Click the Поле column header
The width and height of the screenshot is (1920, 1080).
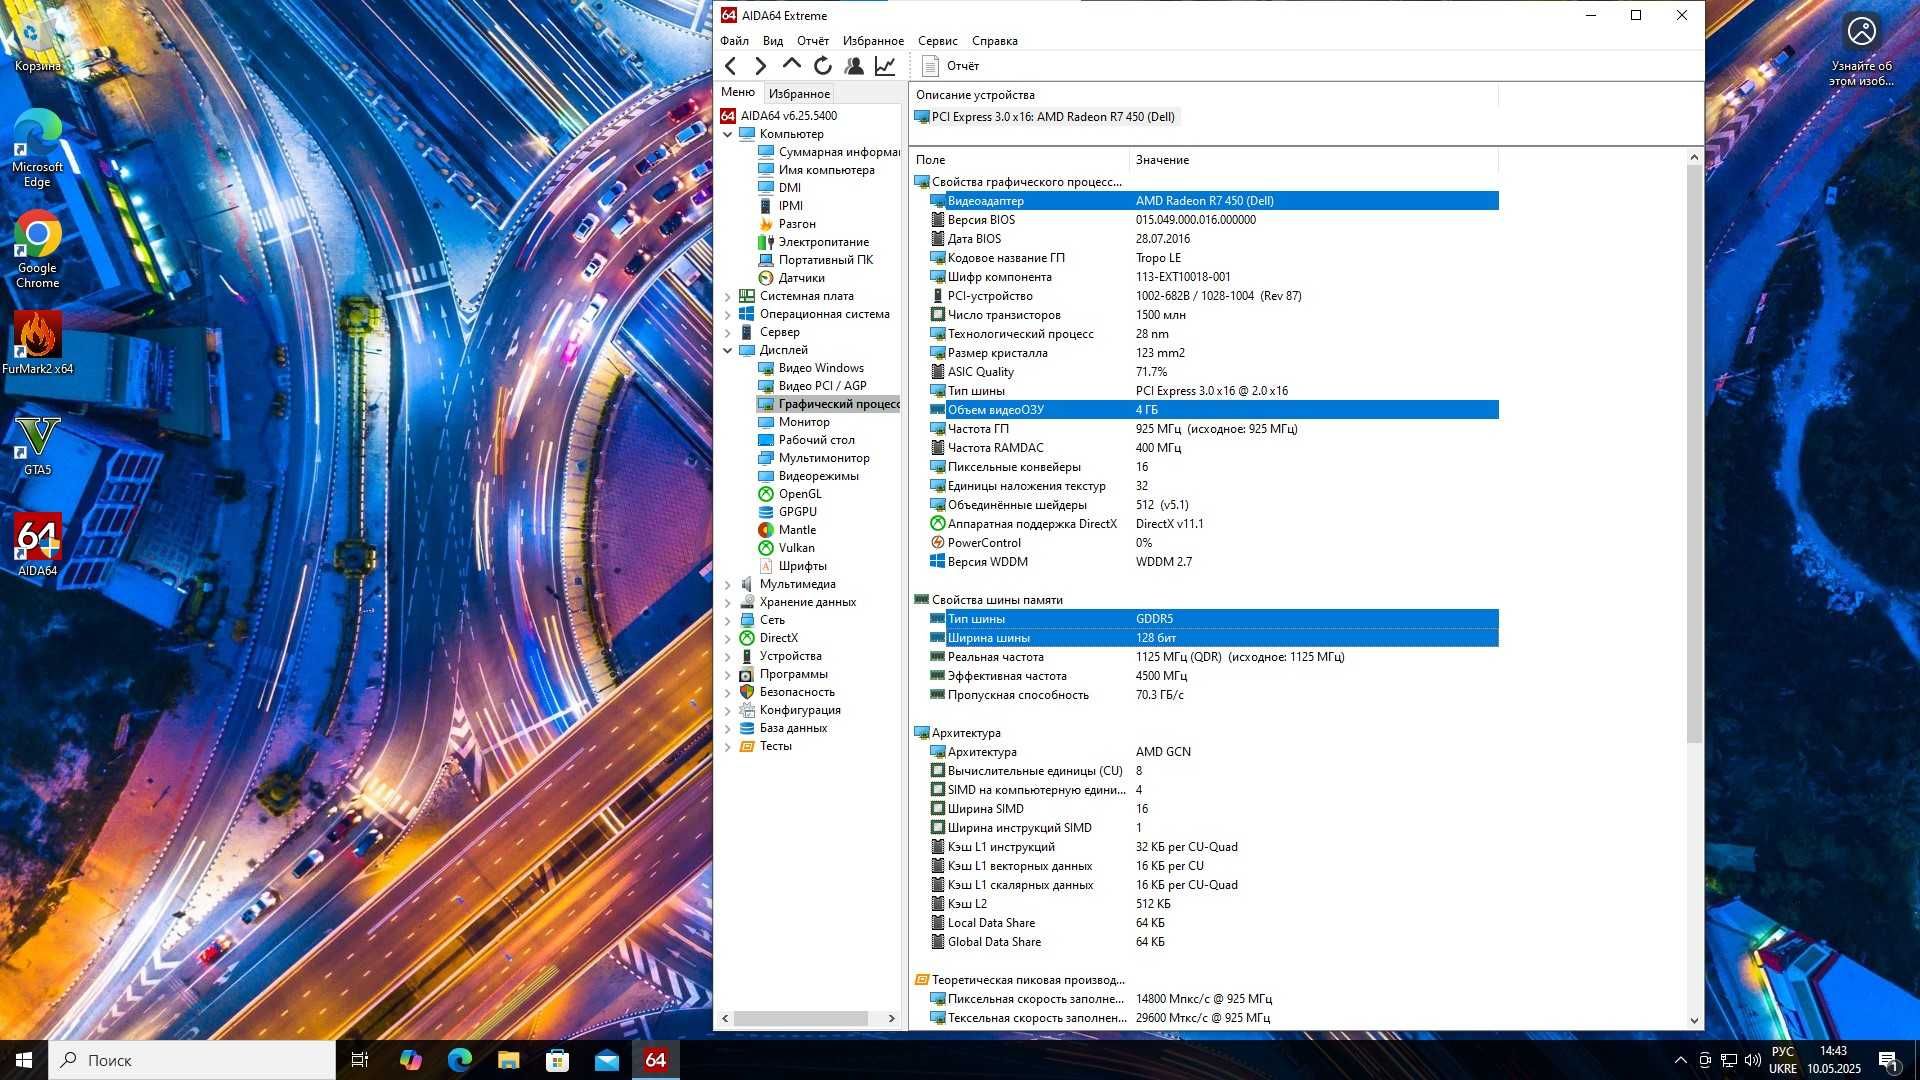click(x=1019, y=160)
